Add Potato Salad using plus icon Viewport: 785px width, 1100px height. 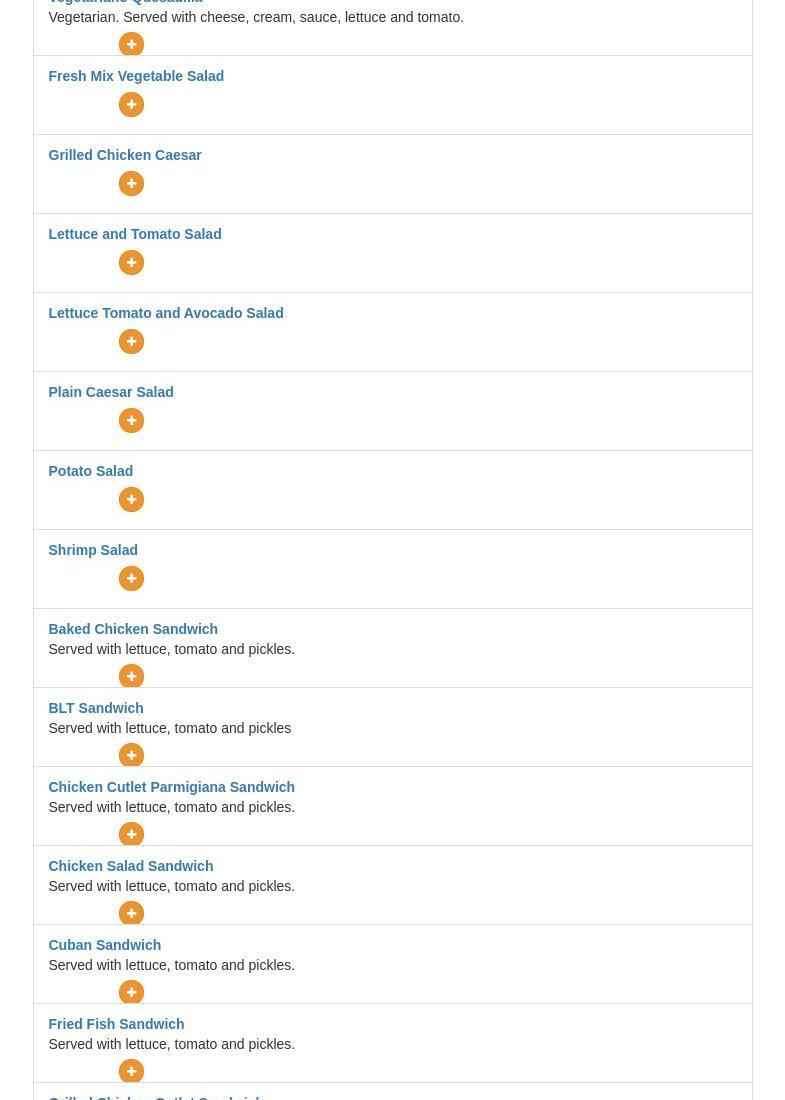point(131,499)
